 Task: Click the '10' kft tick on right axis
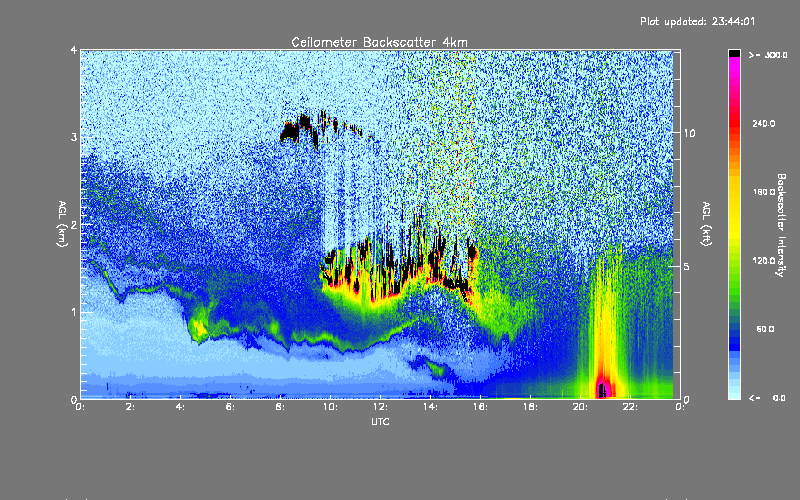point(689,133)
